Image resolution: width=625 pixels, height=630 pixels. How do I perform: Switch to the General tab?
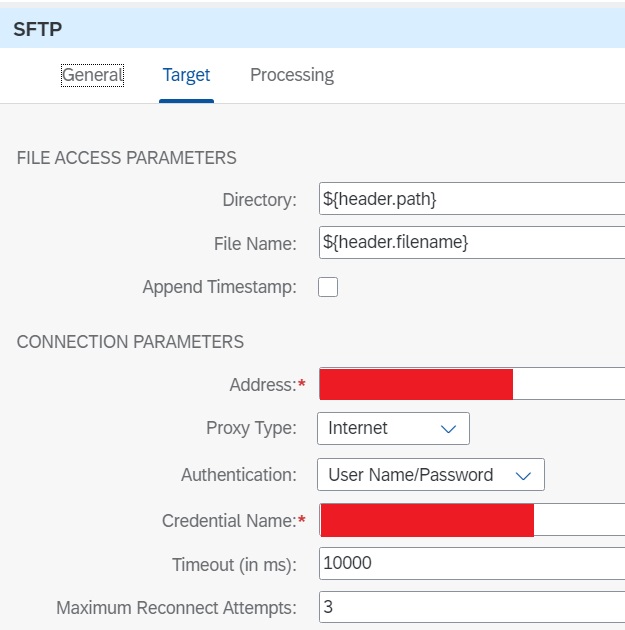[93, 75]
